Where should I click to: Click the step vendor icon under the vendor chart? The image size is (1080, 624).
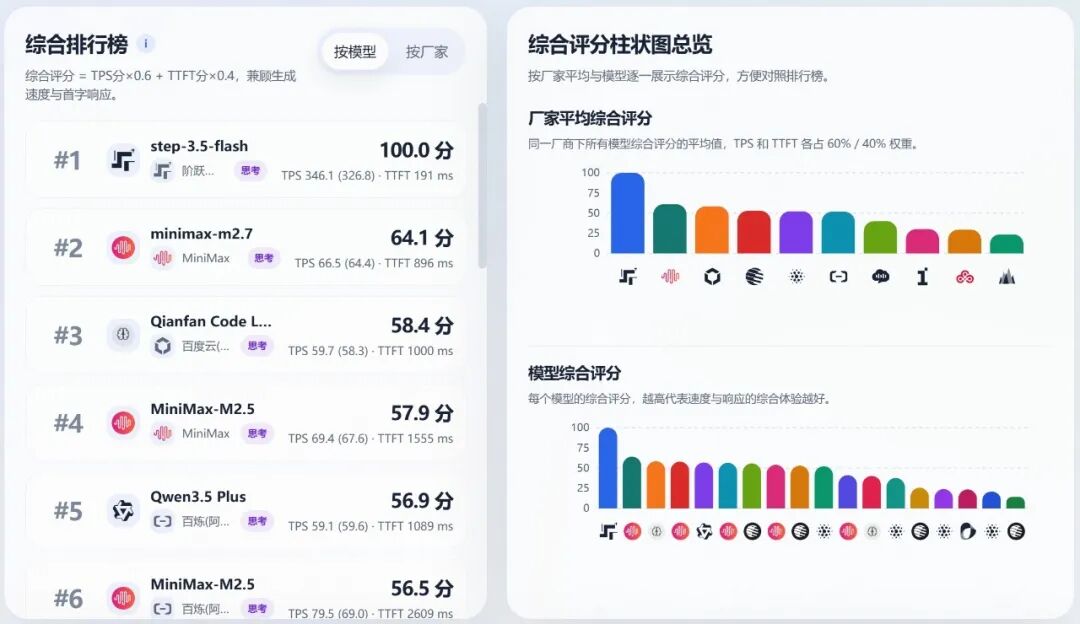coord(628,277)
